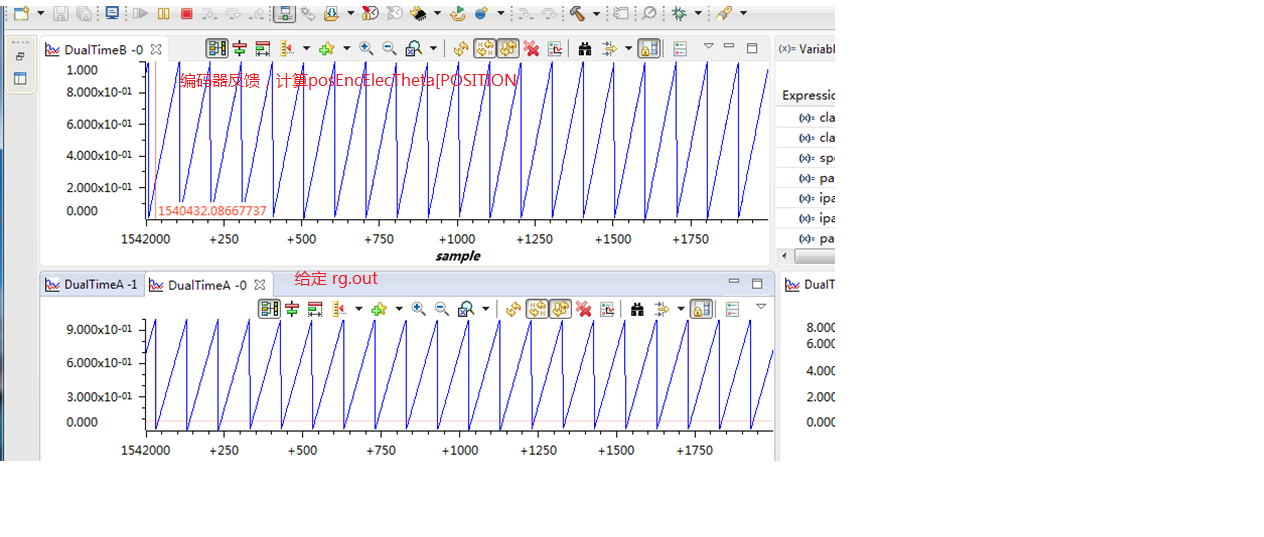Click the yellow Suspend button in main toolbar
This screenshot has height=537, width=1264.
[164, 14]
